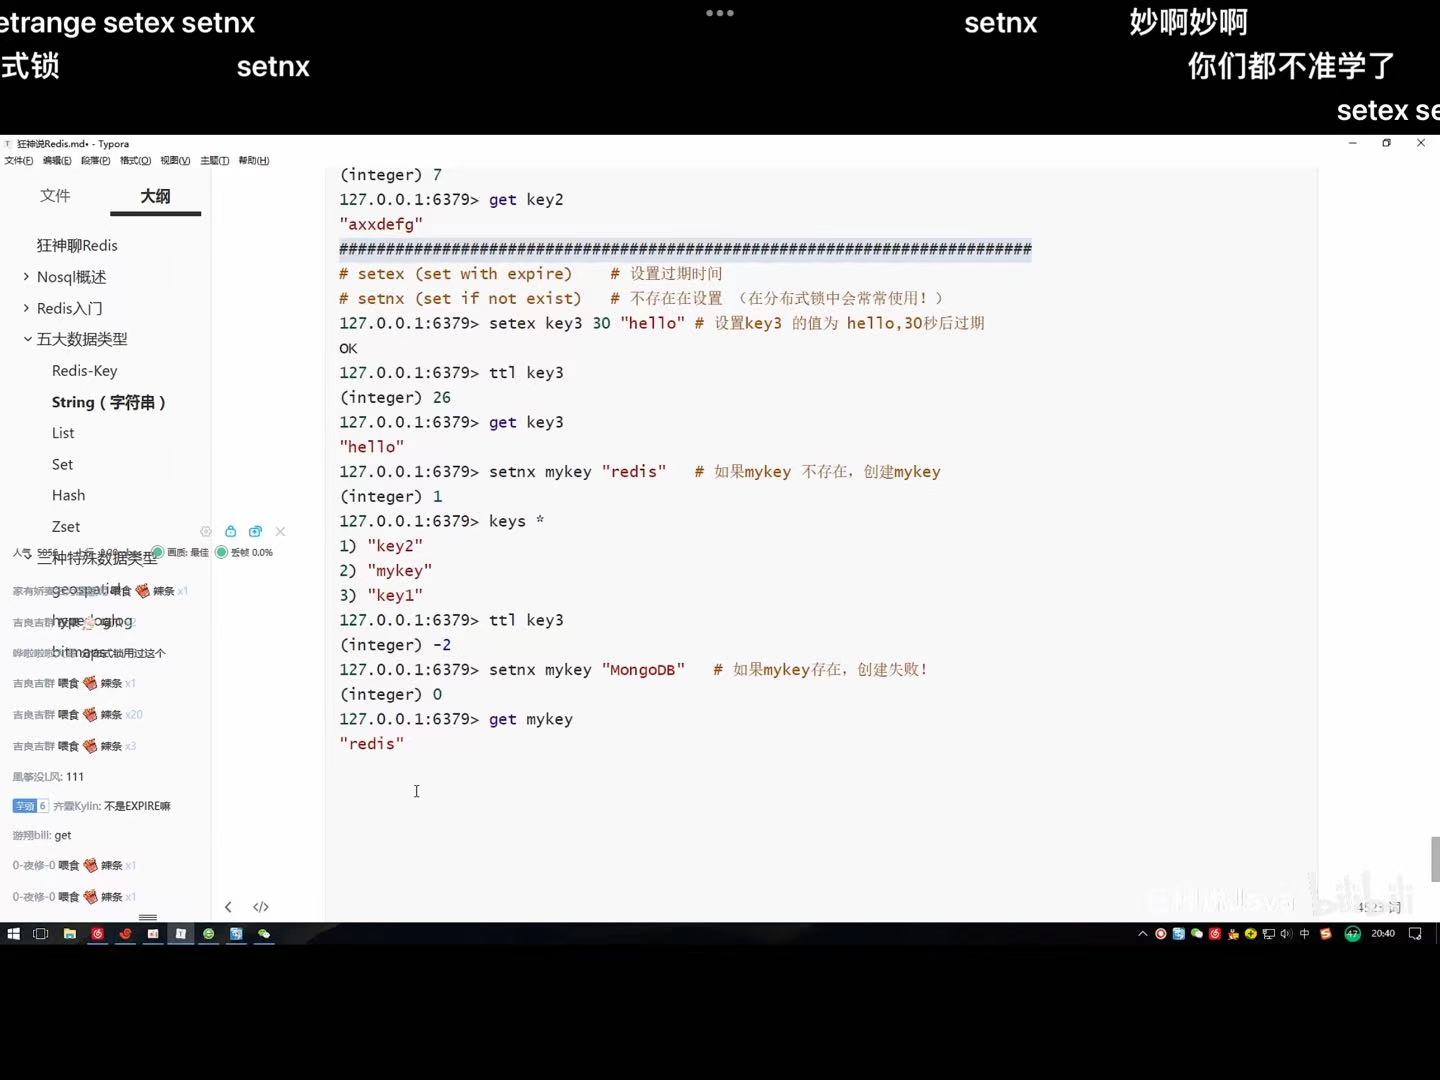The image size is (1440, 1080).
Task: Jump to Redis-Key outline entry
Action: pyautogui.click(x=85, y=370)
